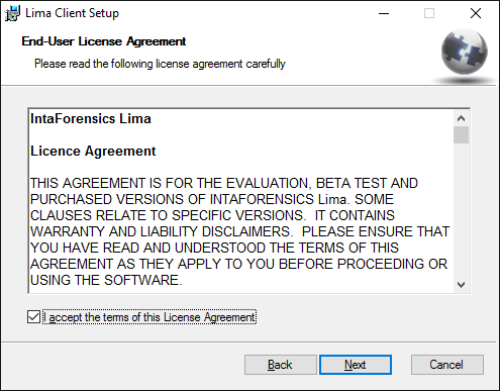Click the installer icon in the title bar
The width and height of the screenshot is (500, 391).
click(12, 13)
